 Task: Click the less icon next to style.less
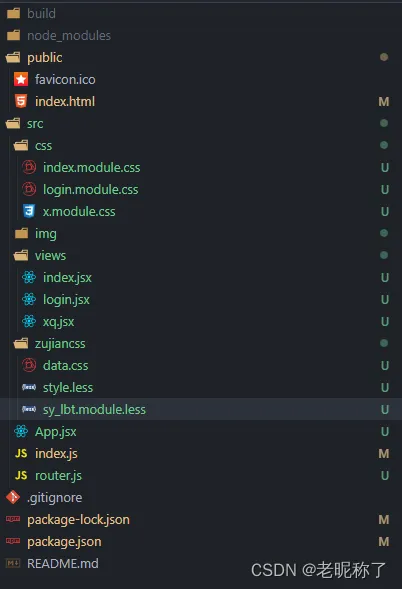(29, 387)
